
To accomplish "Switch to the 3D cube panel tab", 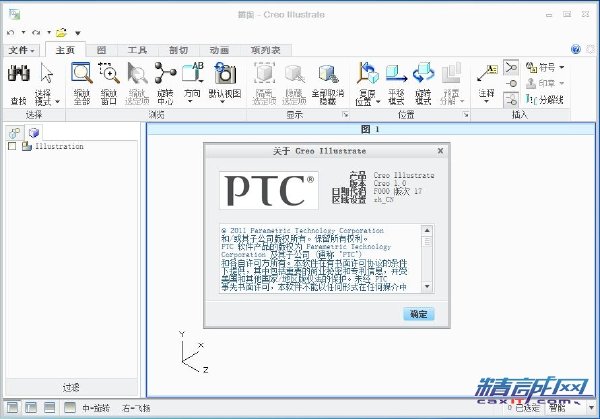I will [34, 132].
